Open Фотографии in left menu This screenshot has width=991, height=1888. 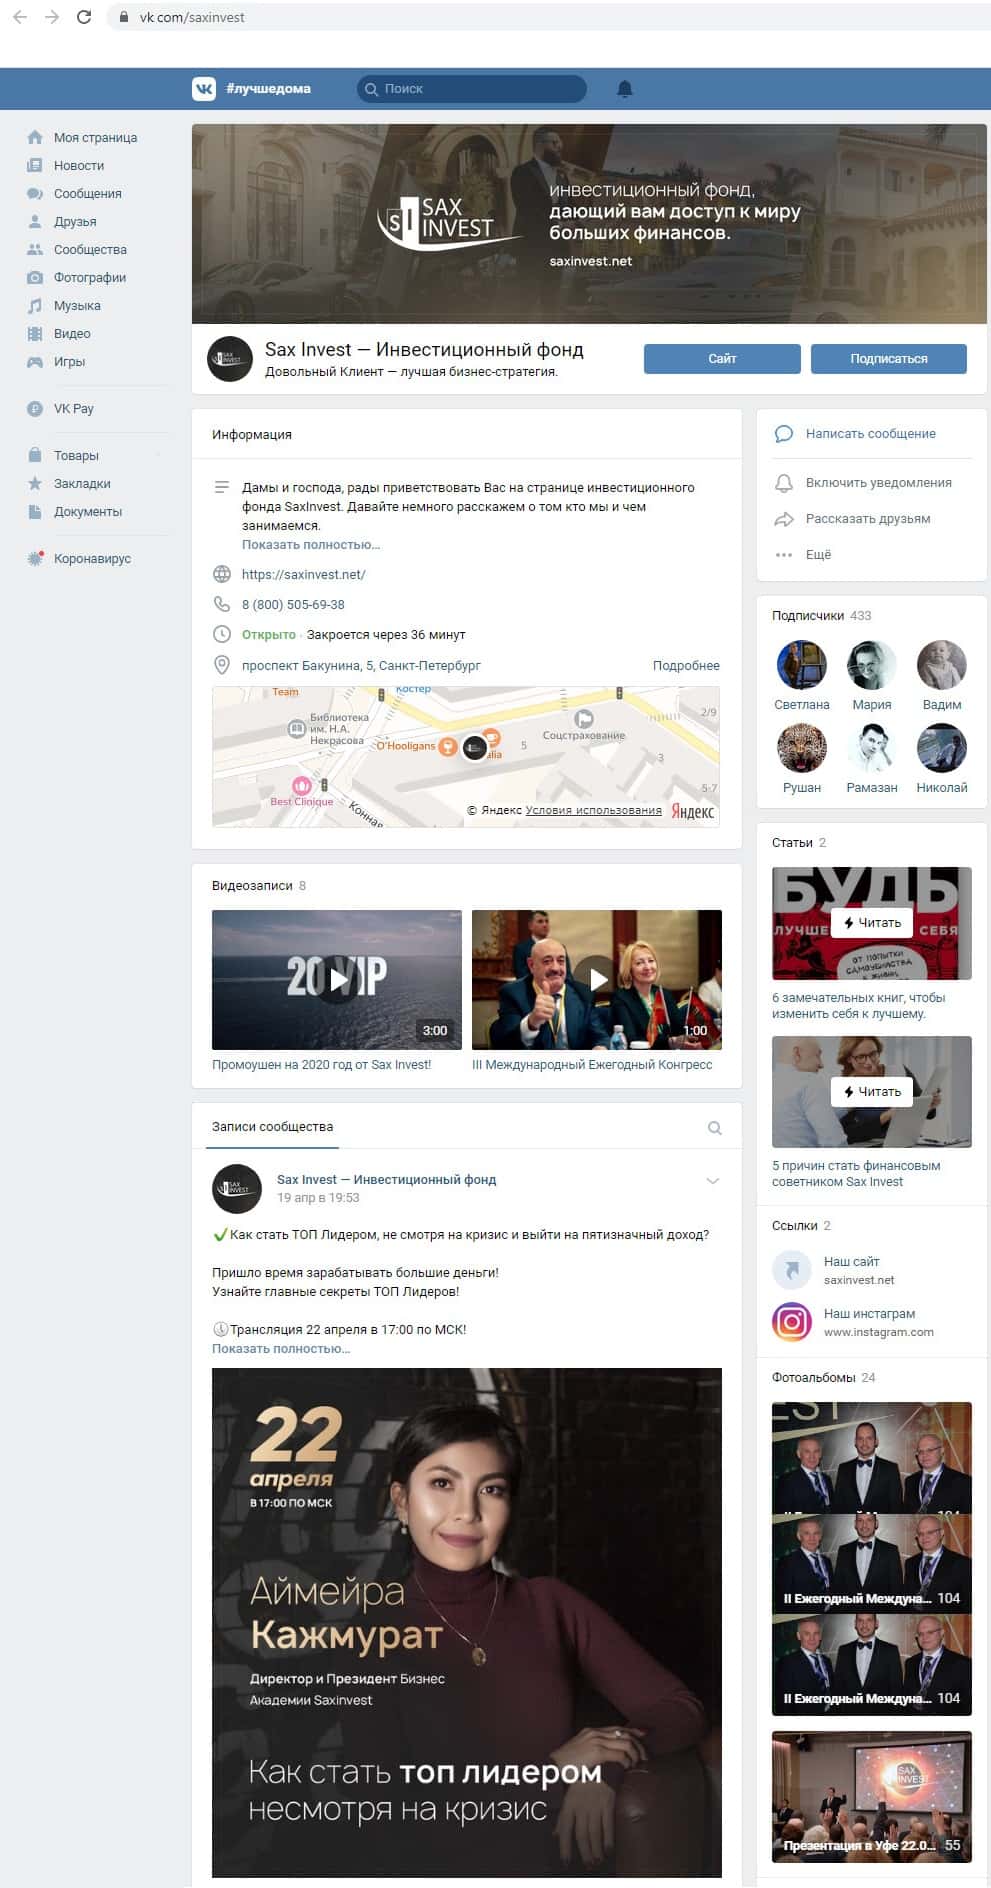(x=90, y=278)
